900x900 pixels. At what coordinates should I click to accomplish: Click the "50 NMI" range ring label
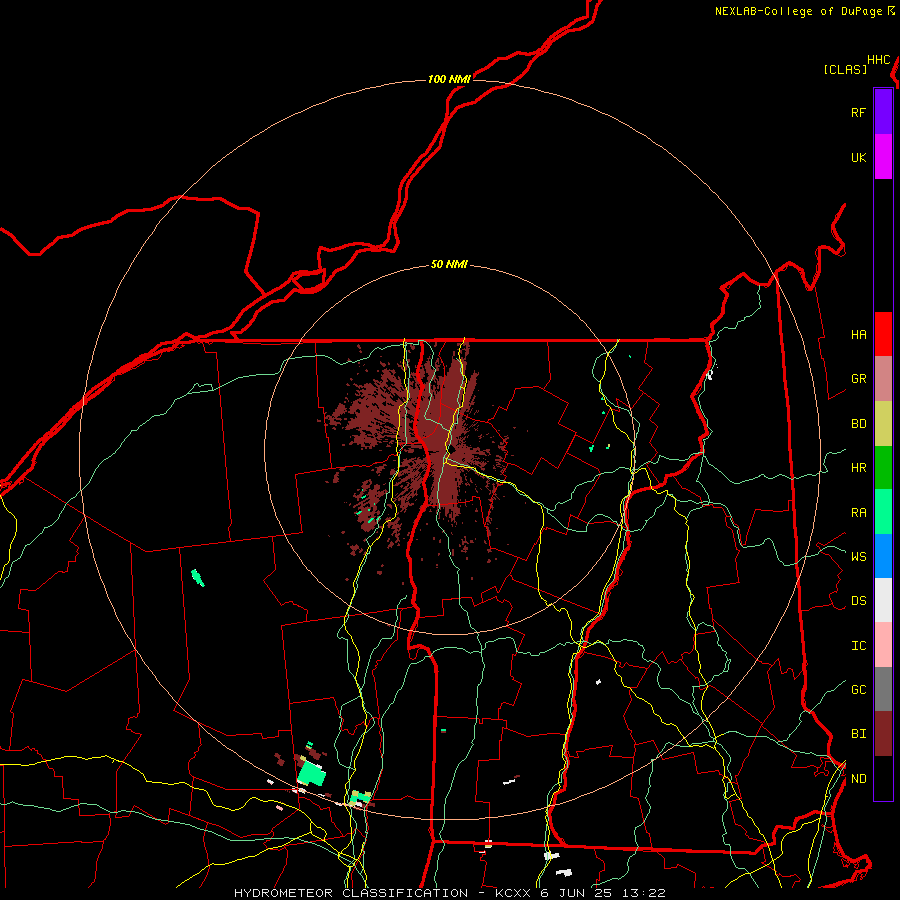coord(449,264)
